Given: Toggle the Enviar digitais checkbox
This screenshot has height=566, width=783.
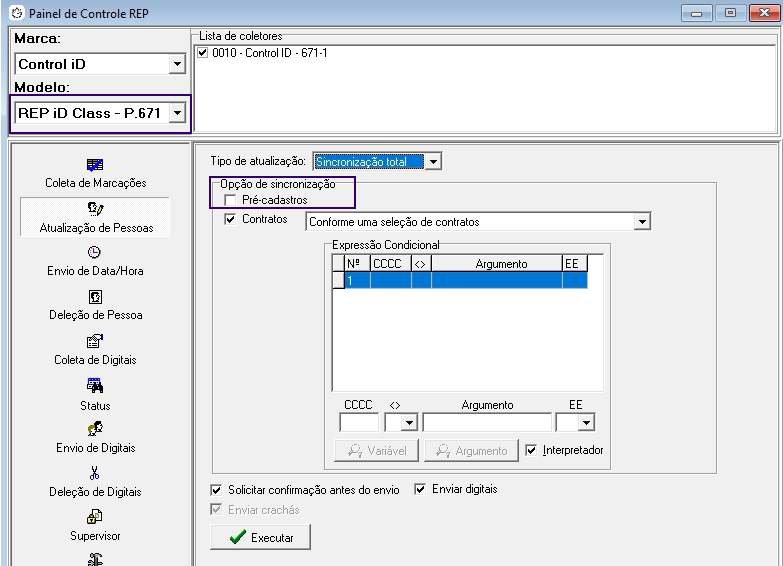Looking at the screenshot, I should (x=420, y=489).
